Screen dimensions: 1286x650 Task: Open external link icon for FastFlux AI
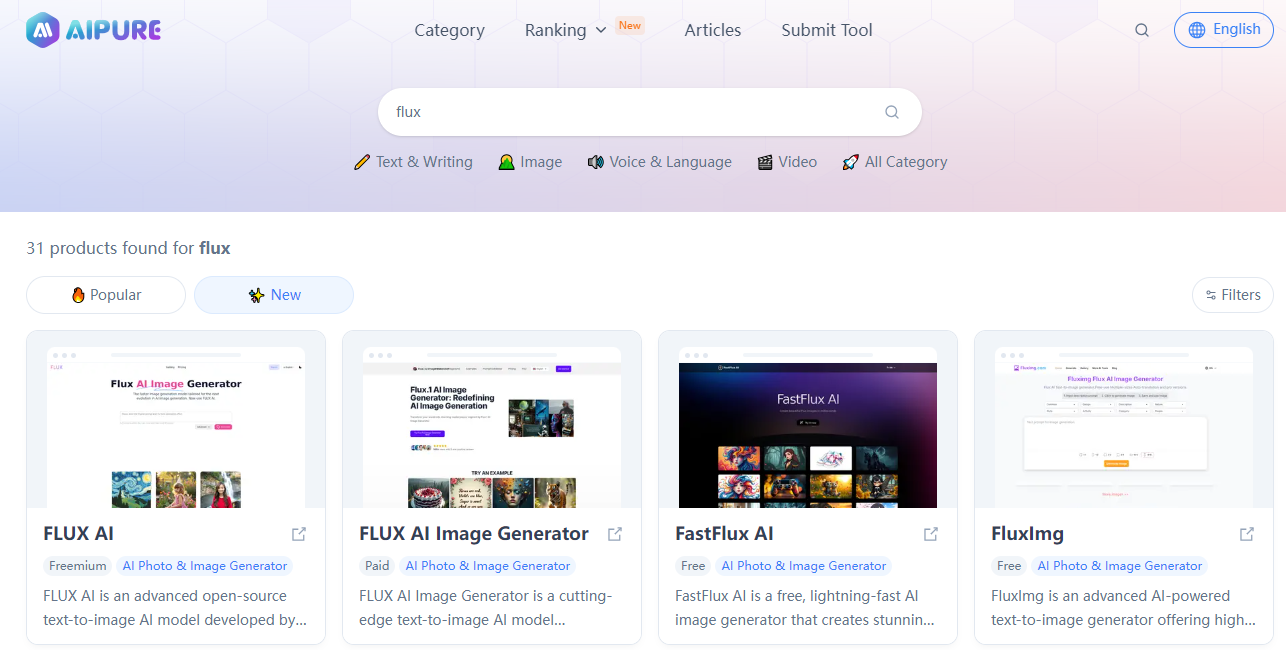(931, 534)
